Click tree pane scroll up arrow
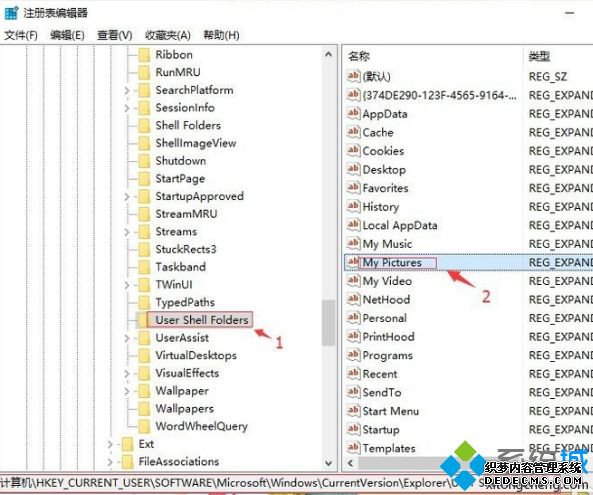This screenshot has width=593, height=495. (329, 54)
